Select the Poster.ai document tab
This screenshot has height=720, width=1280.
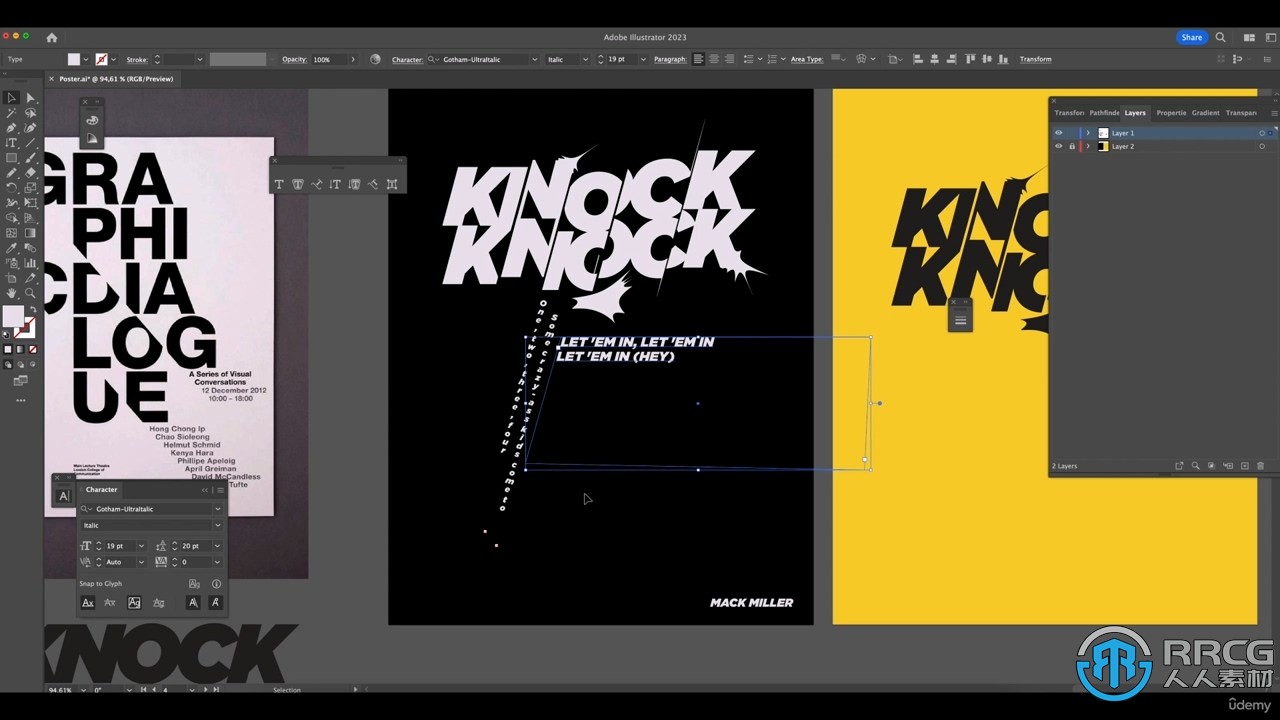[115, 79]
